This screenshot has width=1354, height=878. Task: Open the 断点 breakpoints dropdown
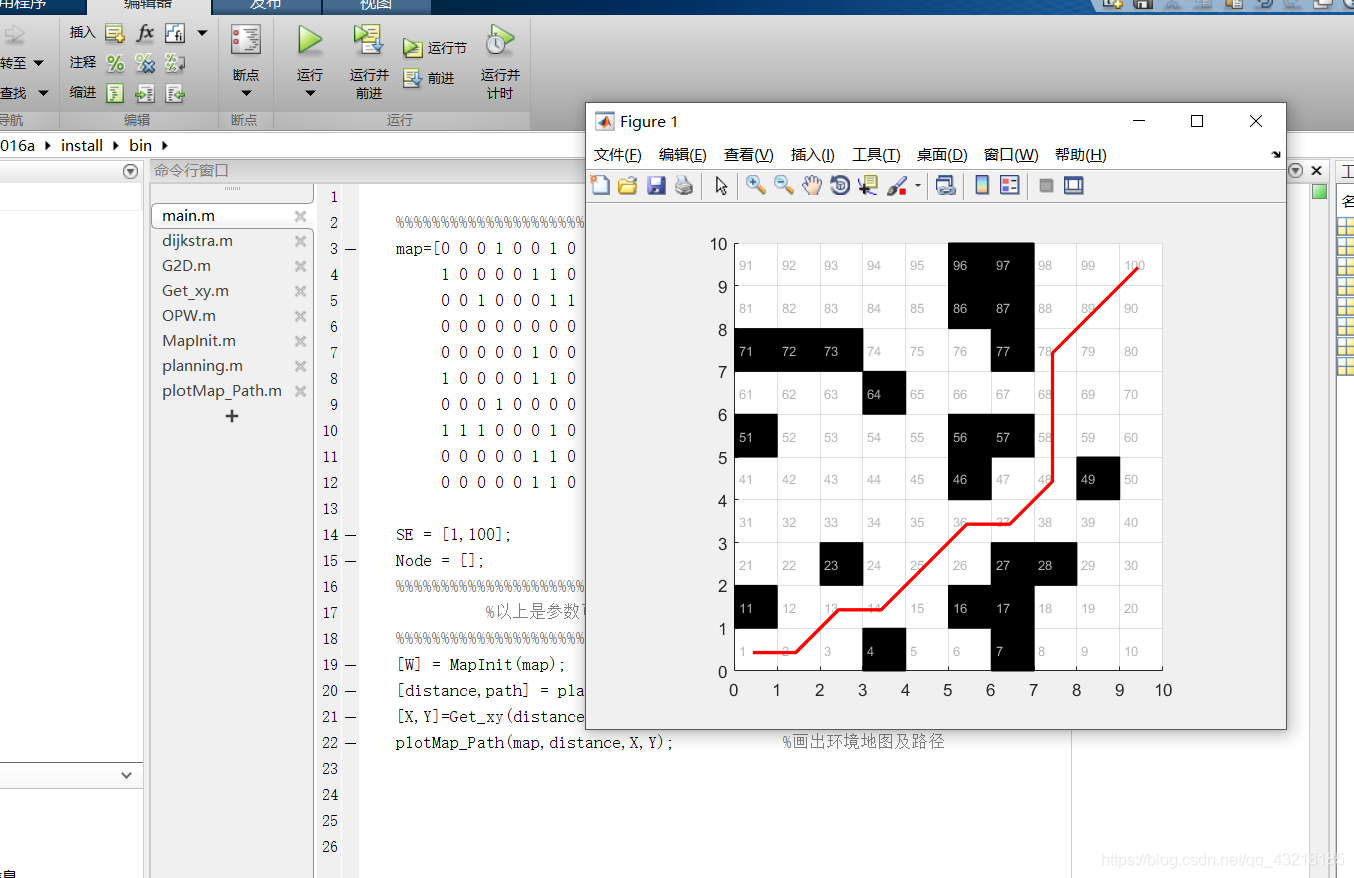coord(246,93)
